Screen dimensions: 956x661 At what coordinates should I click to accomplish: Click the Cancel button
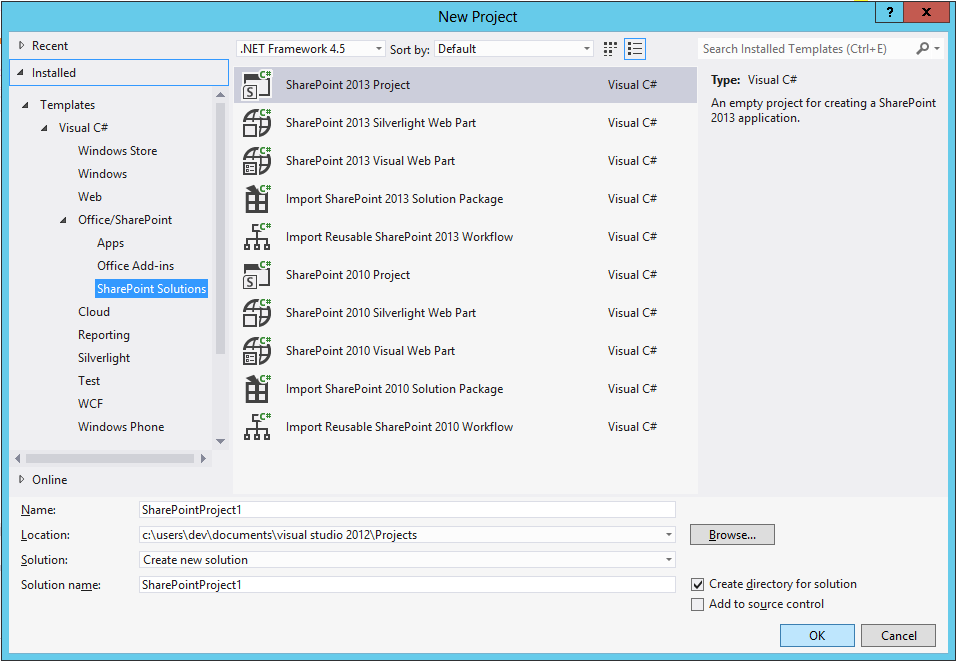899,635
